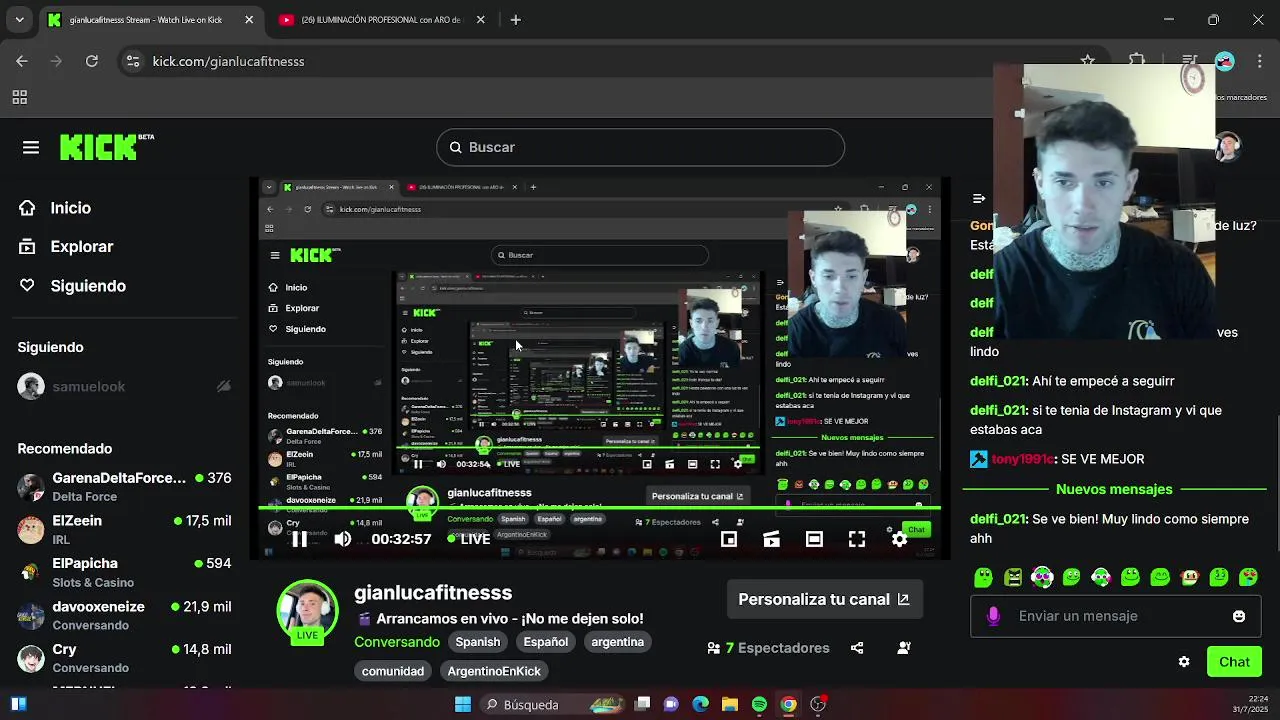This screenshot has height=720, width=1280.
Task: Click the last heart-eyes emote
Action: pyautogui.click(x=1248, y=577)
